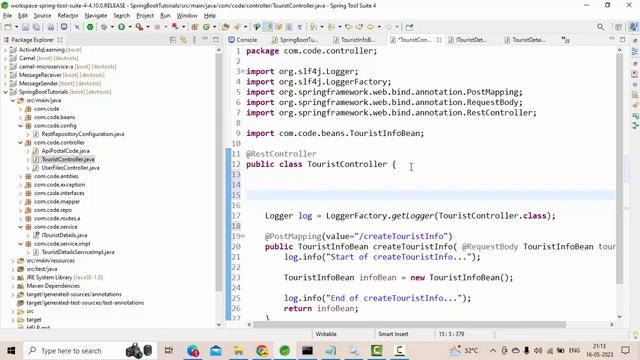The width and height of the screenshot is (640, 360).
Task: Click the green Boot Dashboard toolbar icon
Action: coord(90,27)
